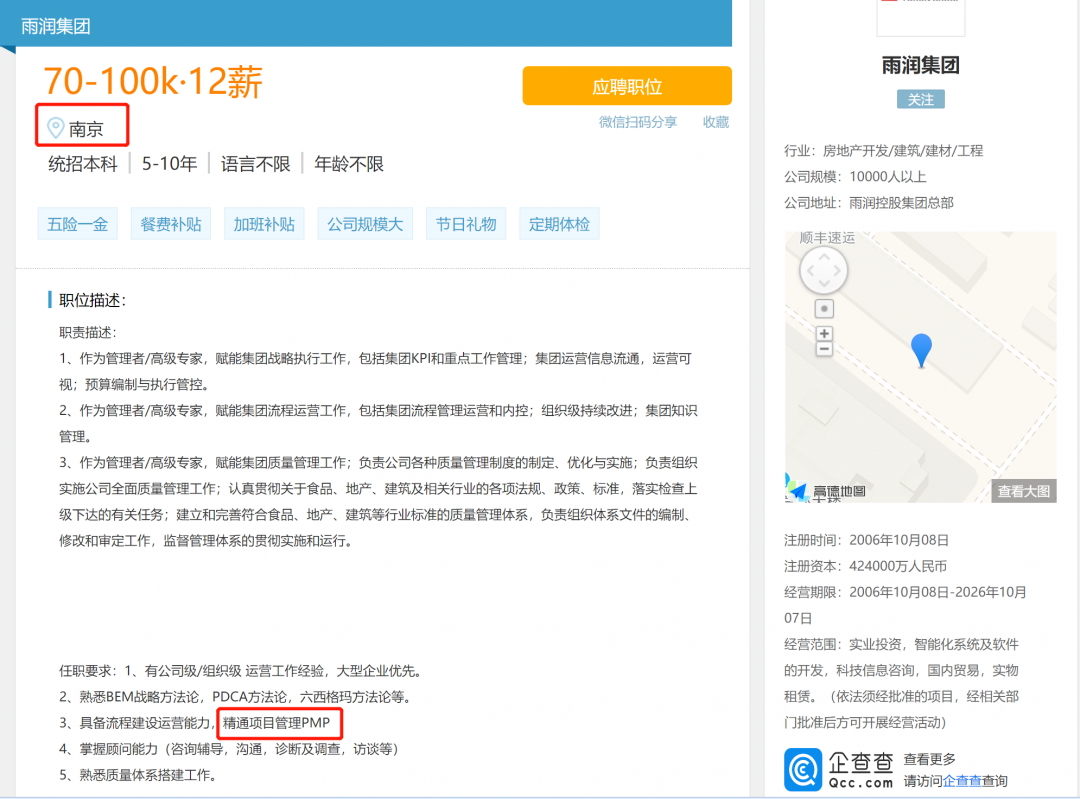This screenshot has width=1080, height=799.
Task: Click the salary text 70-100k·12薪
Action: pyautogui.click(x=153, y=81)
